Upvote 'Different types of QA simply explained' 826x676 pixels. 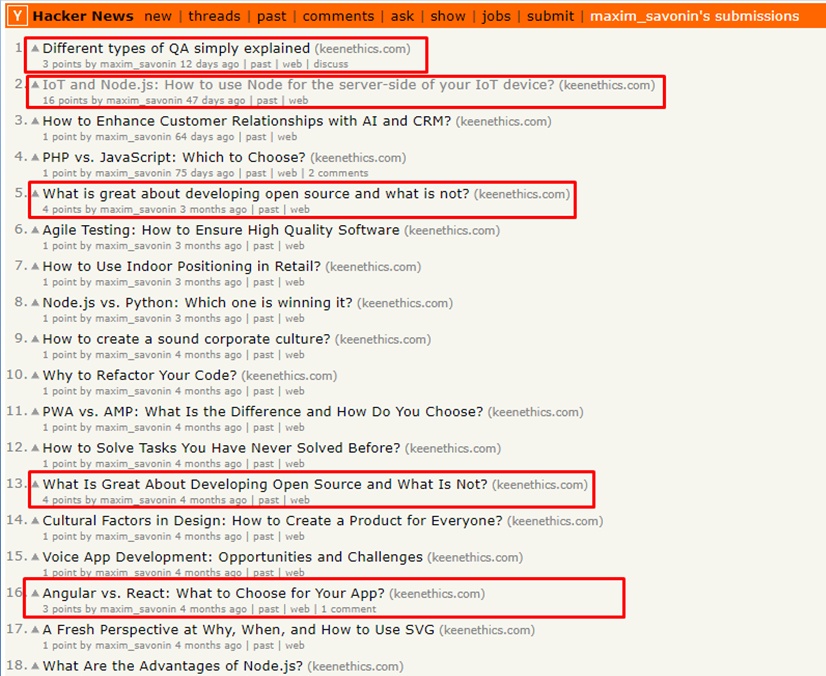(36, 48)
